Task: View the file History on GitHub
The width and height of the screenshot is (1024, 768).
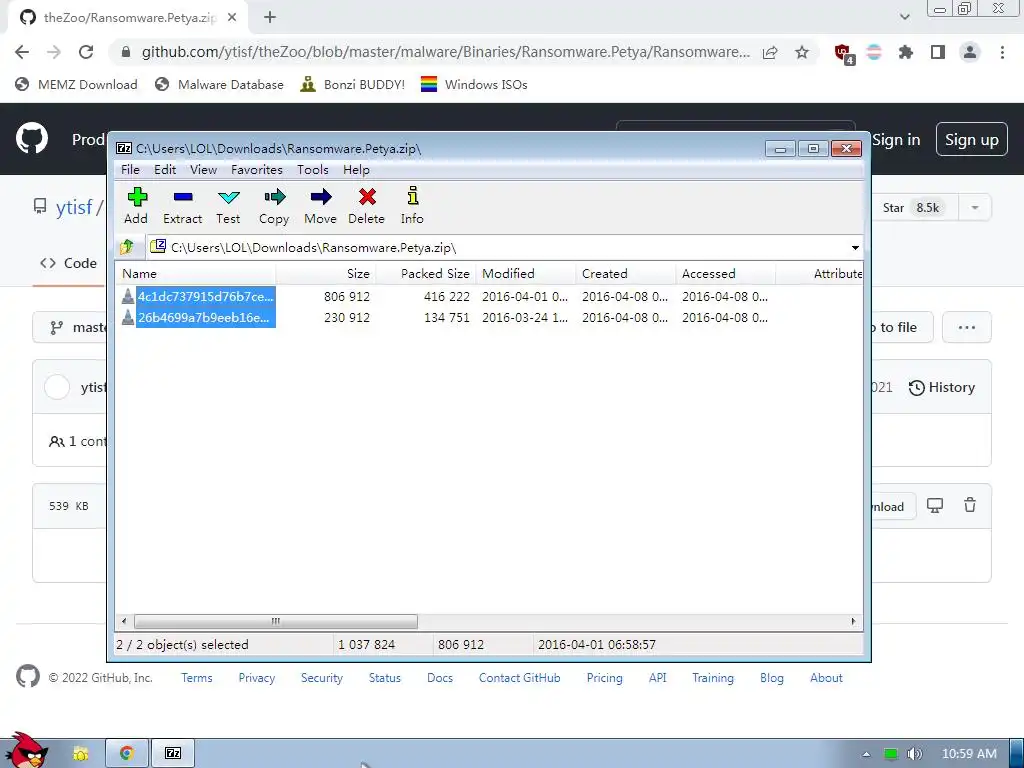Action: point(942,387)
